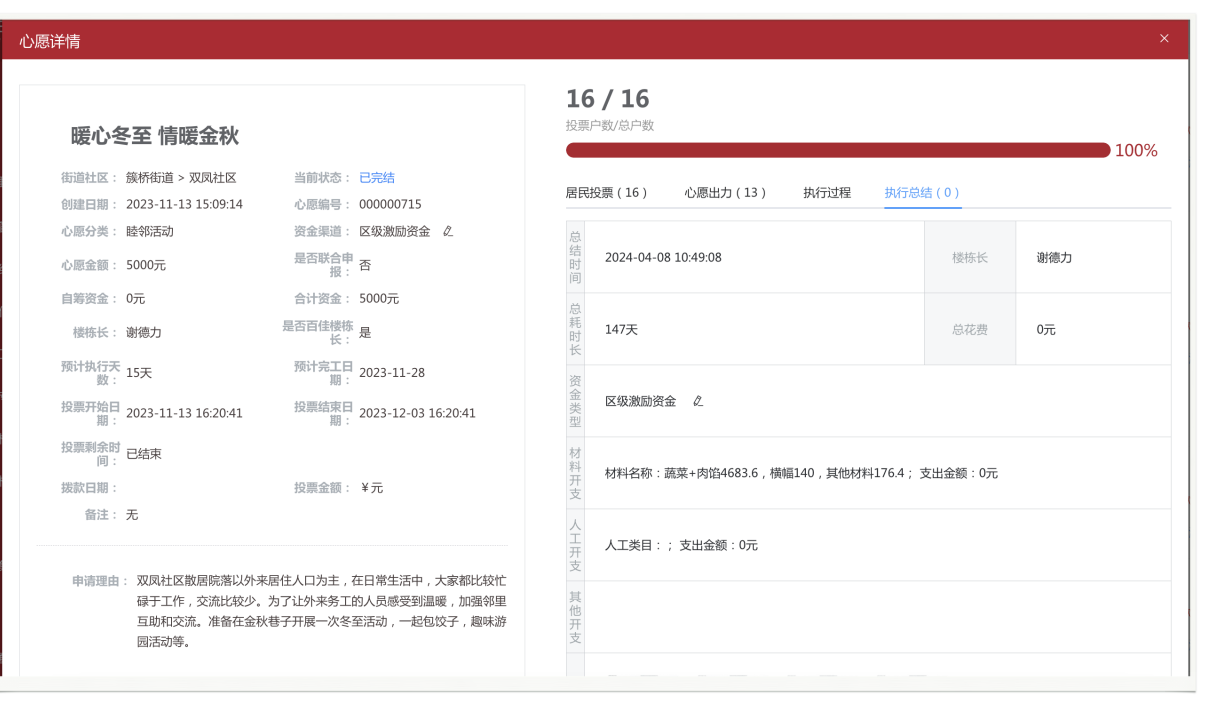Open the 心愿出力（13） tab
The width and height of the screenshot is (1209, 705).
point(725,193)
